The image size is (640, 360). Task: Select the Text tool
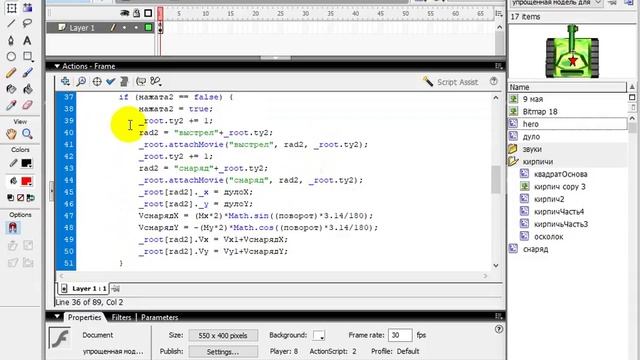tap(27, 40)
